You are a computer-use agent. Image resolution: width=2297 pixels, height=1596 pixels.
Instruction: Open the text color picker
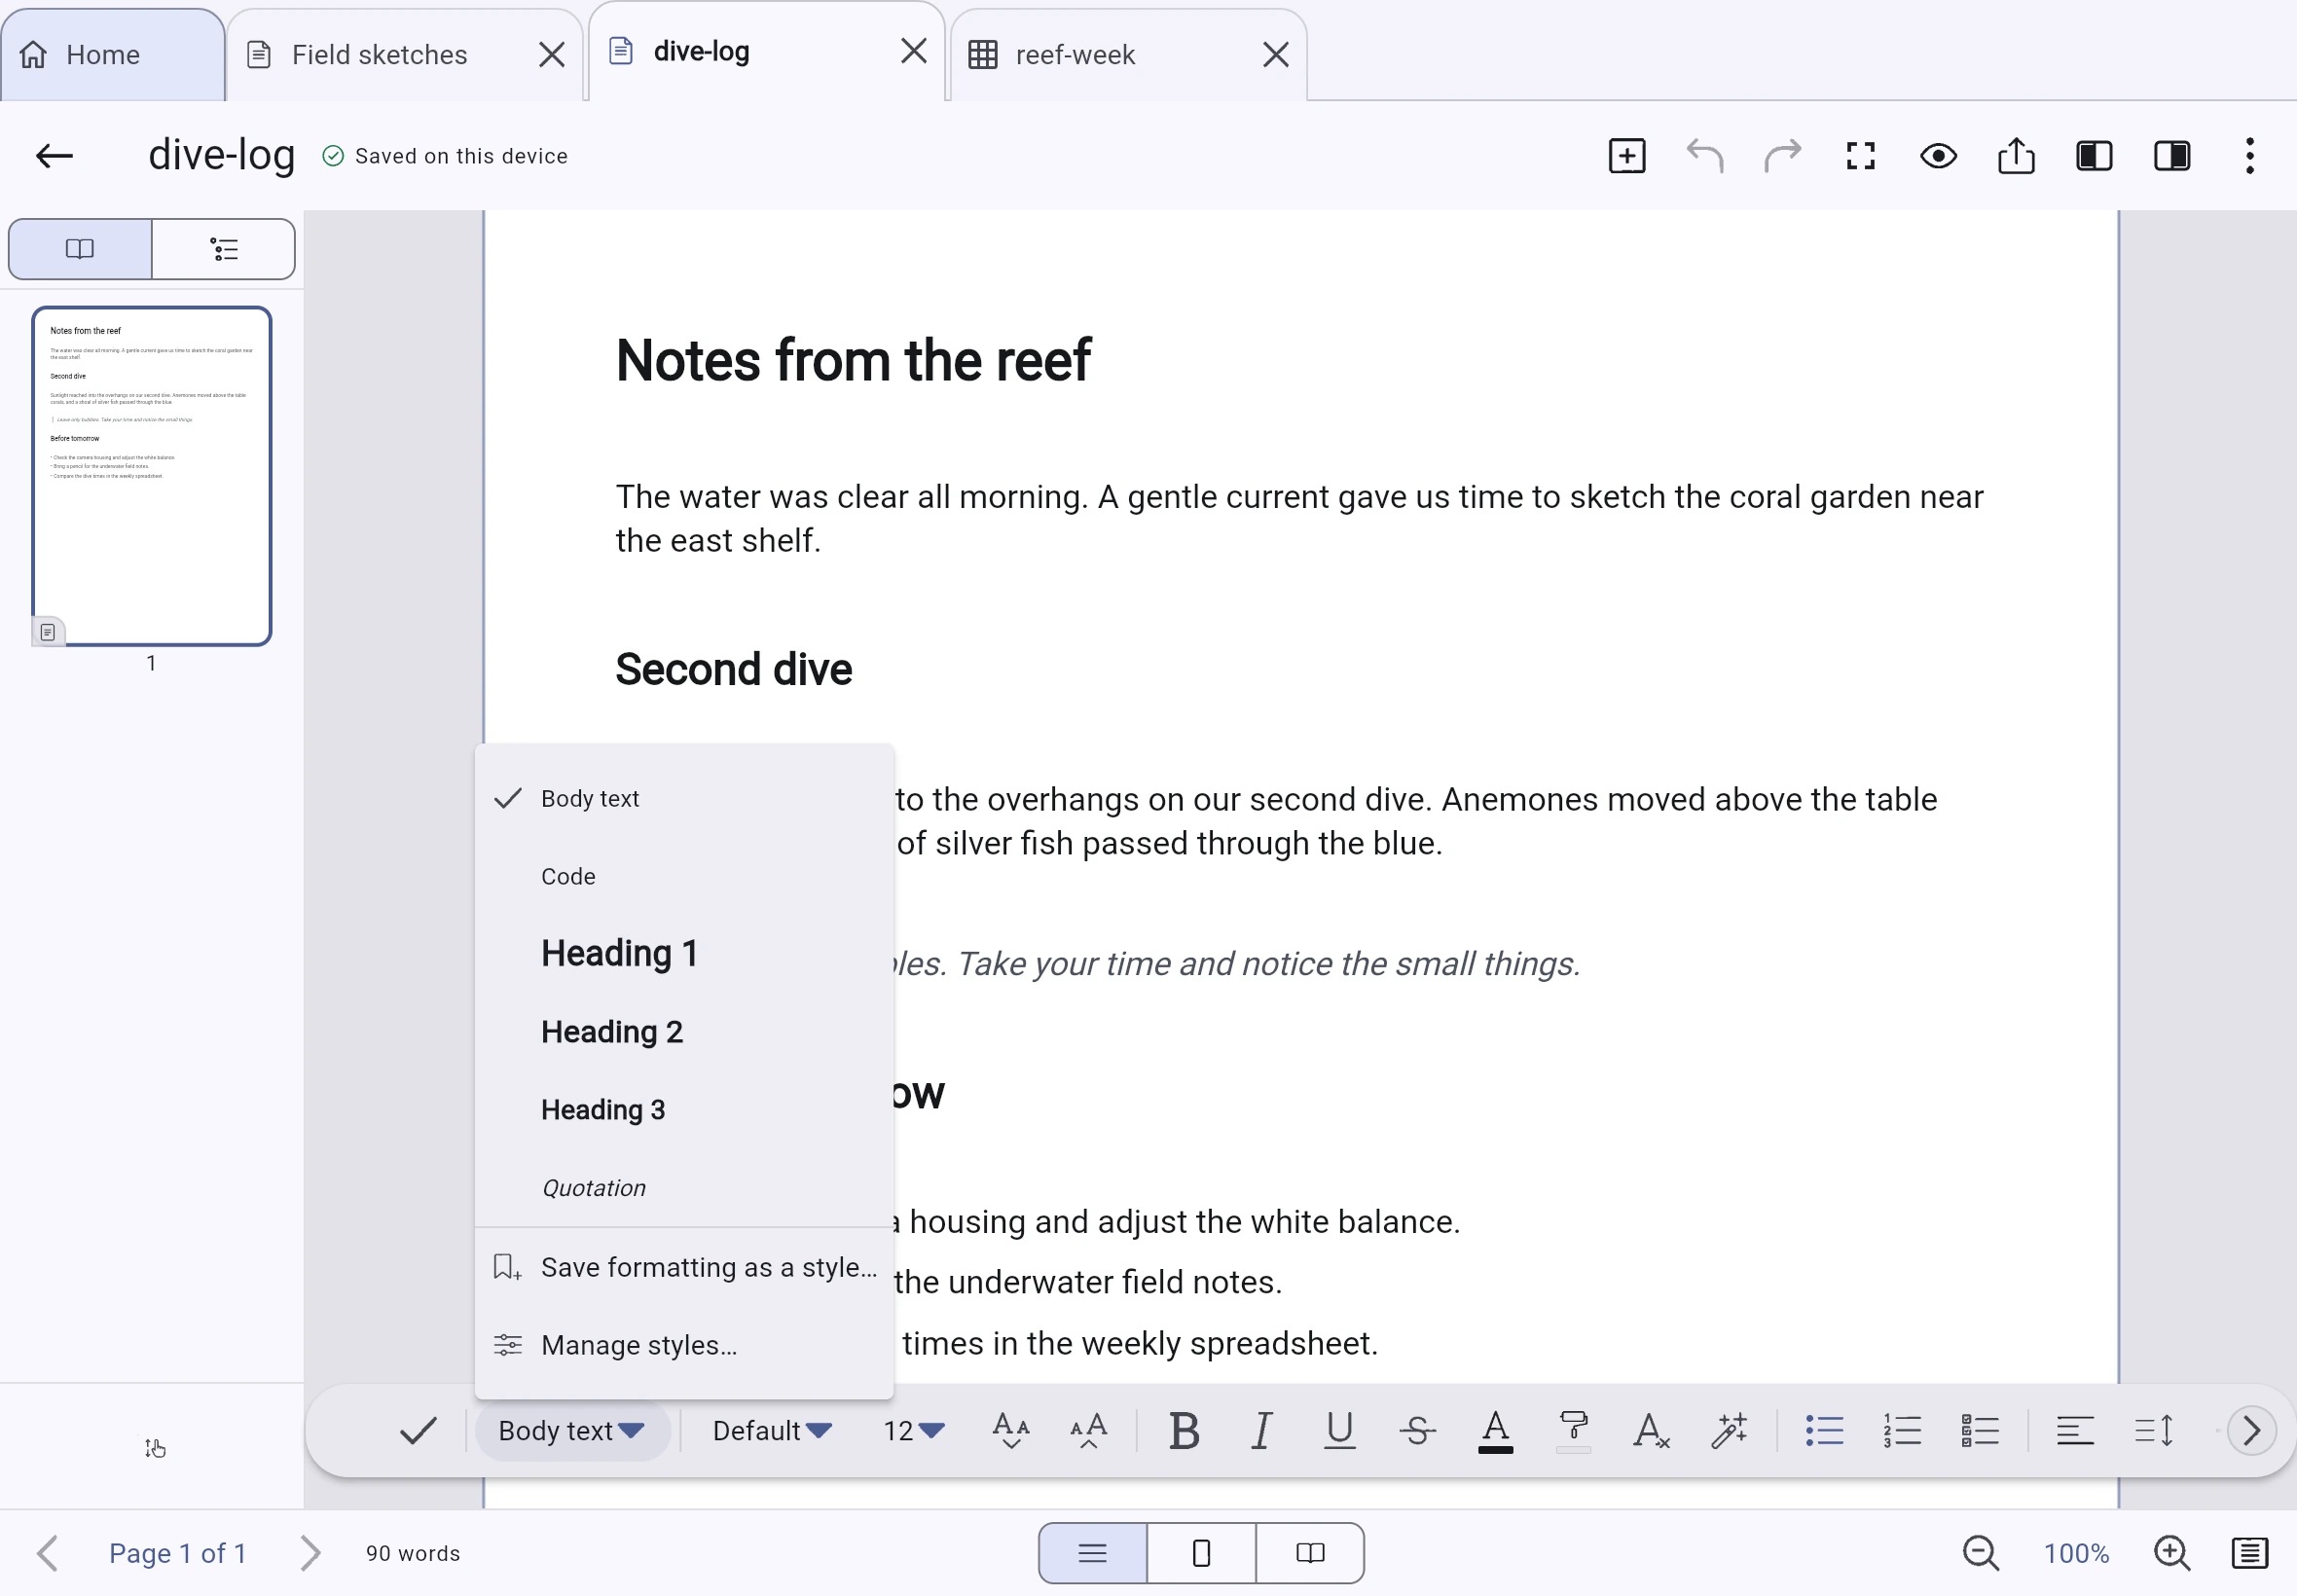(1495, 1431)
